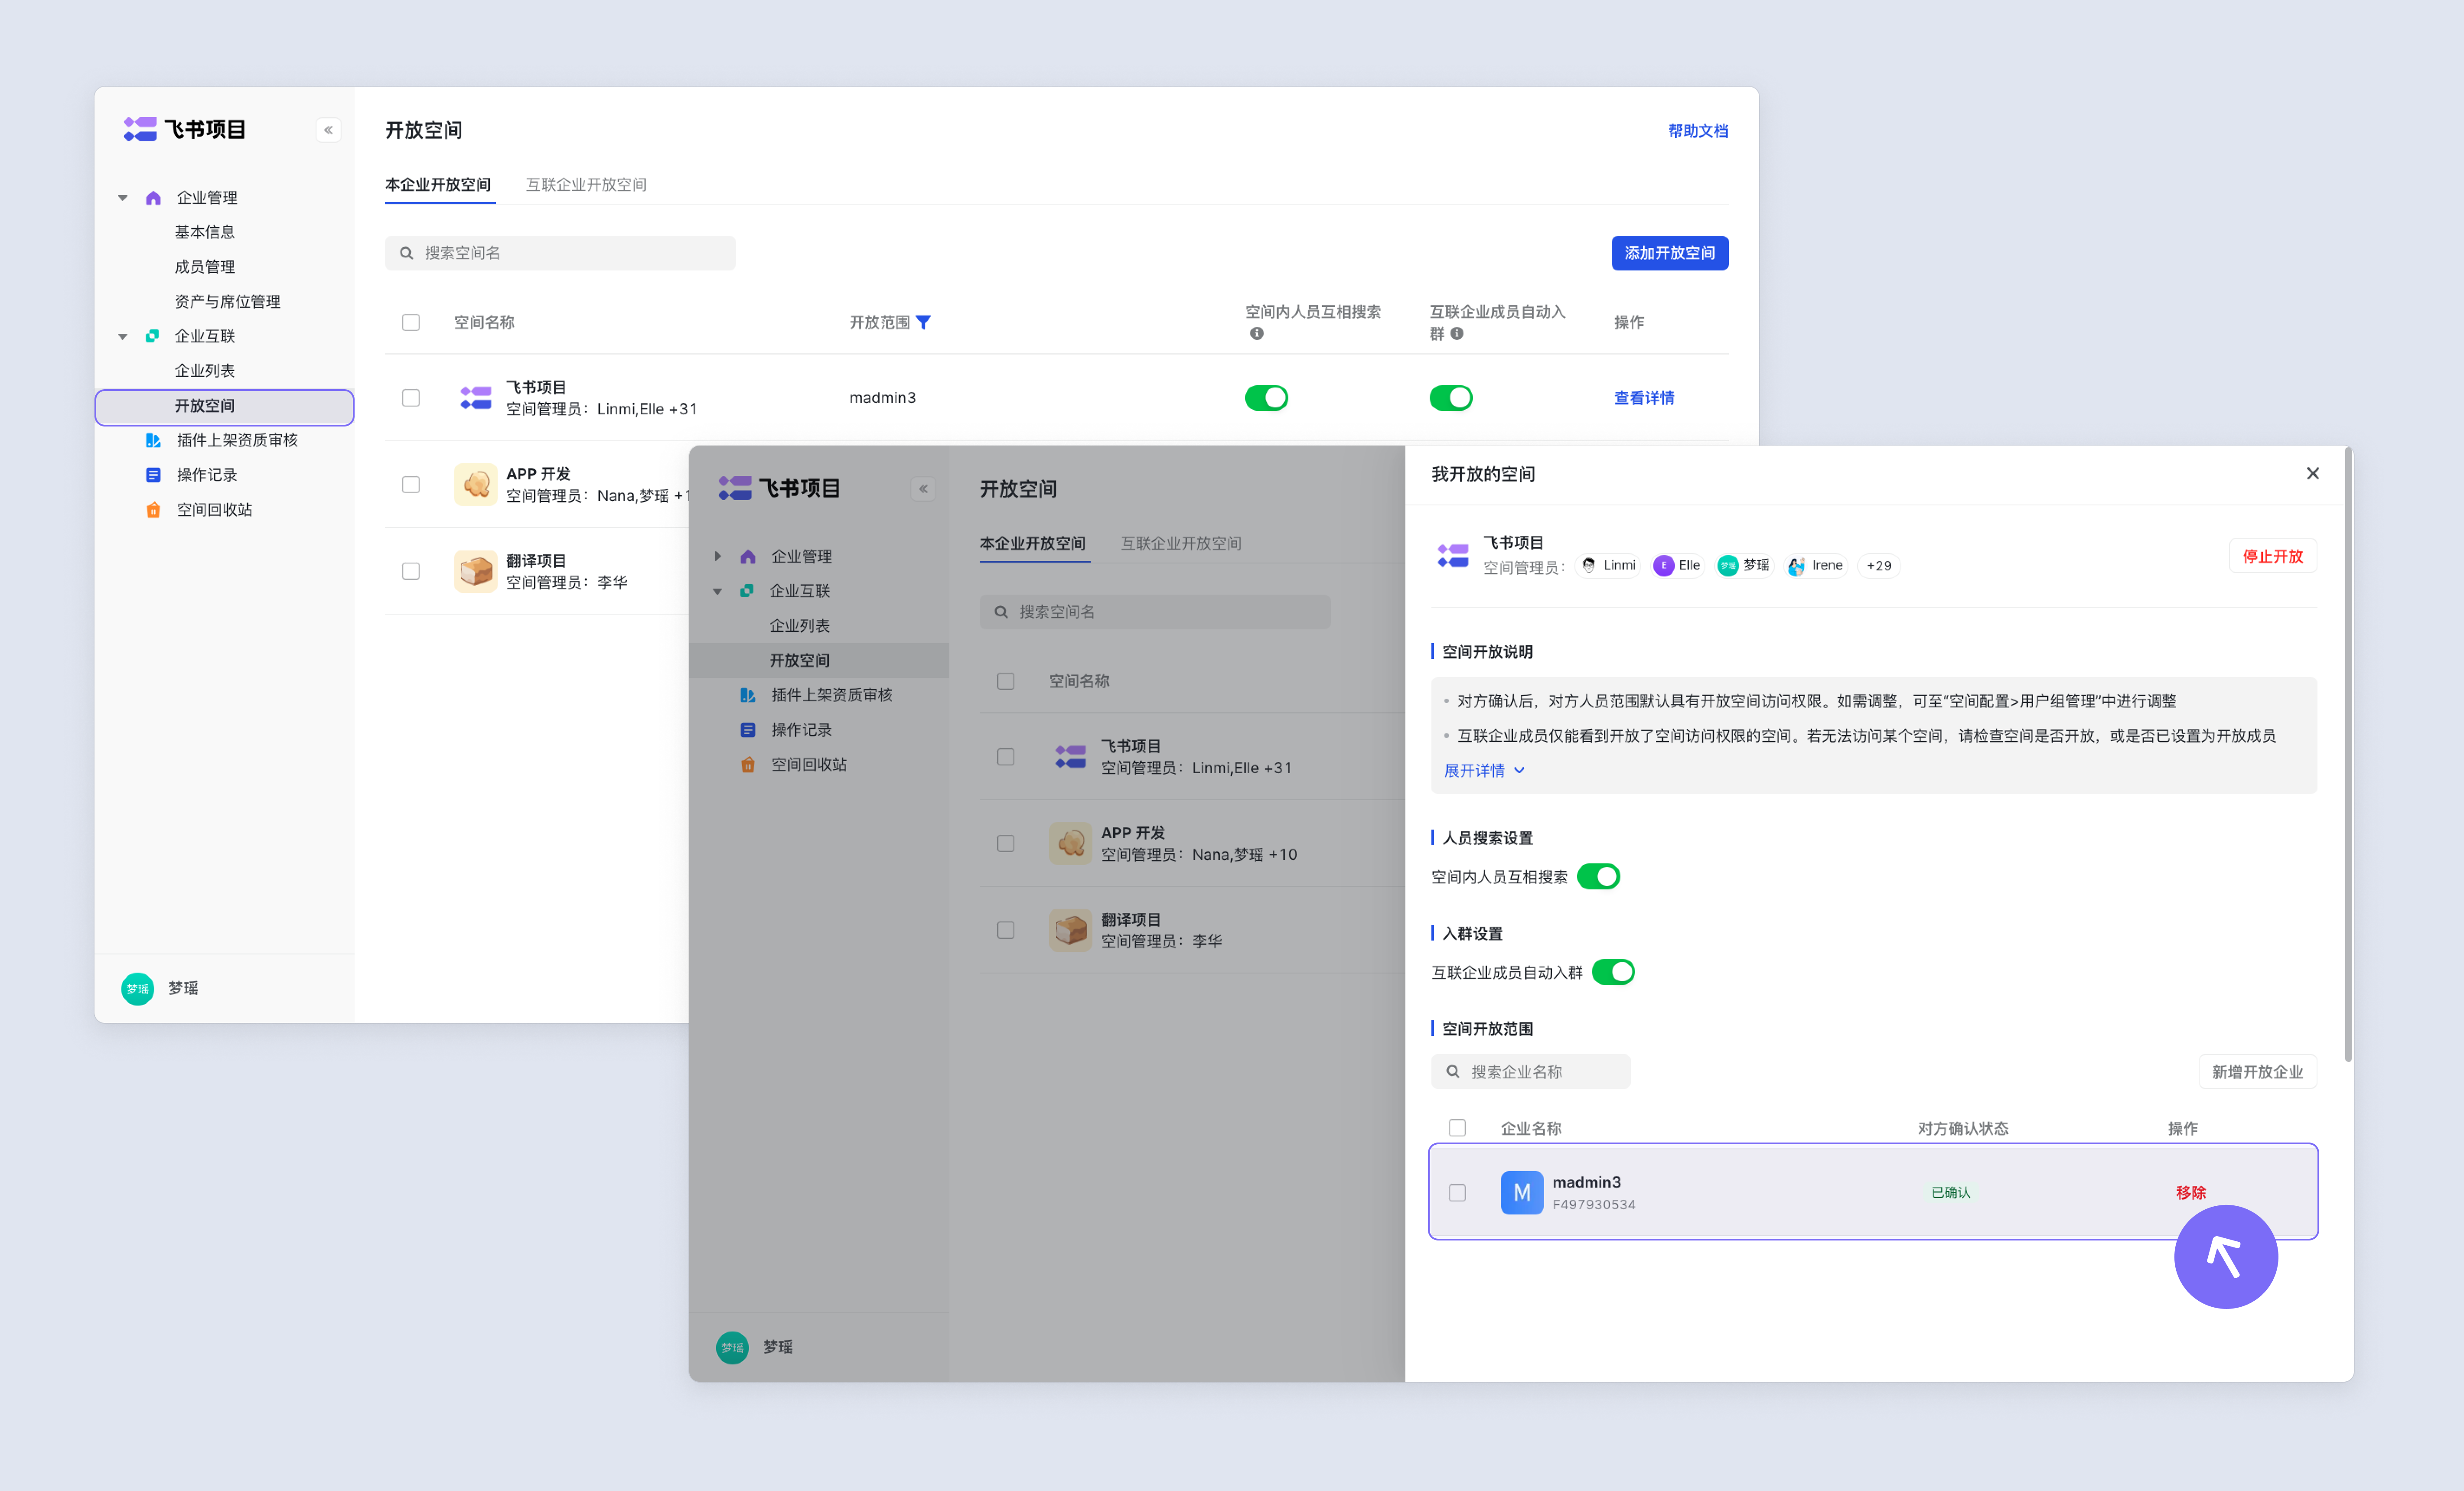Open 企业列表 in back window sidebar
This screenshot has height=1491, width=2464.
point(205,371)
